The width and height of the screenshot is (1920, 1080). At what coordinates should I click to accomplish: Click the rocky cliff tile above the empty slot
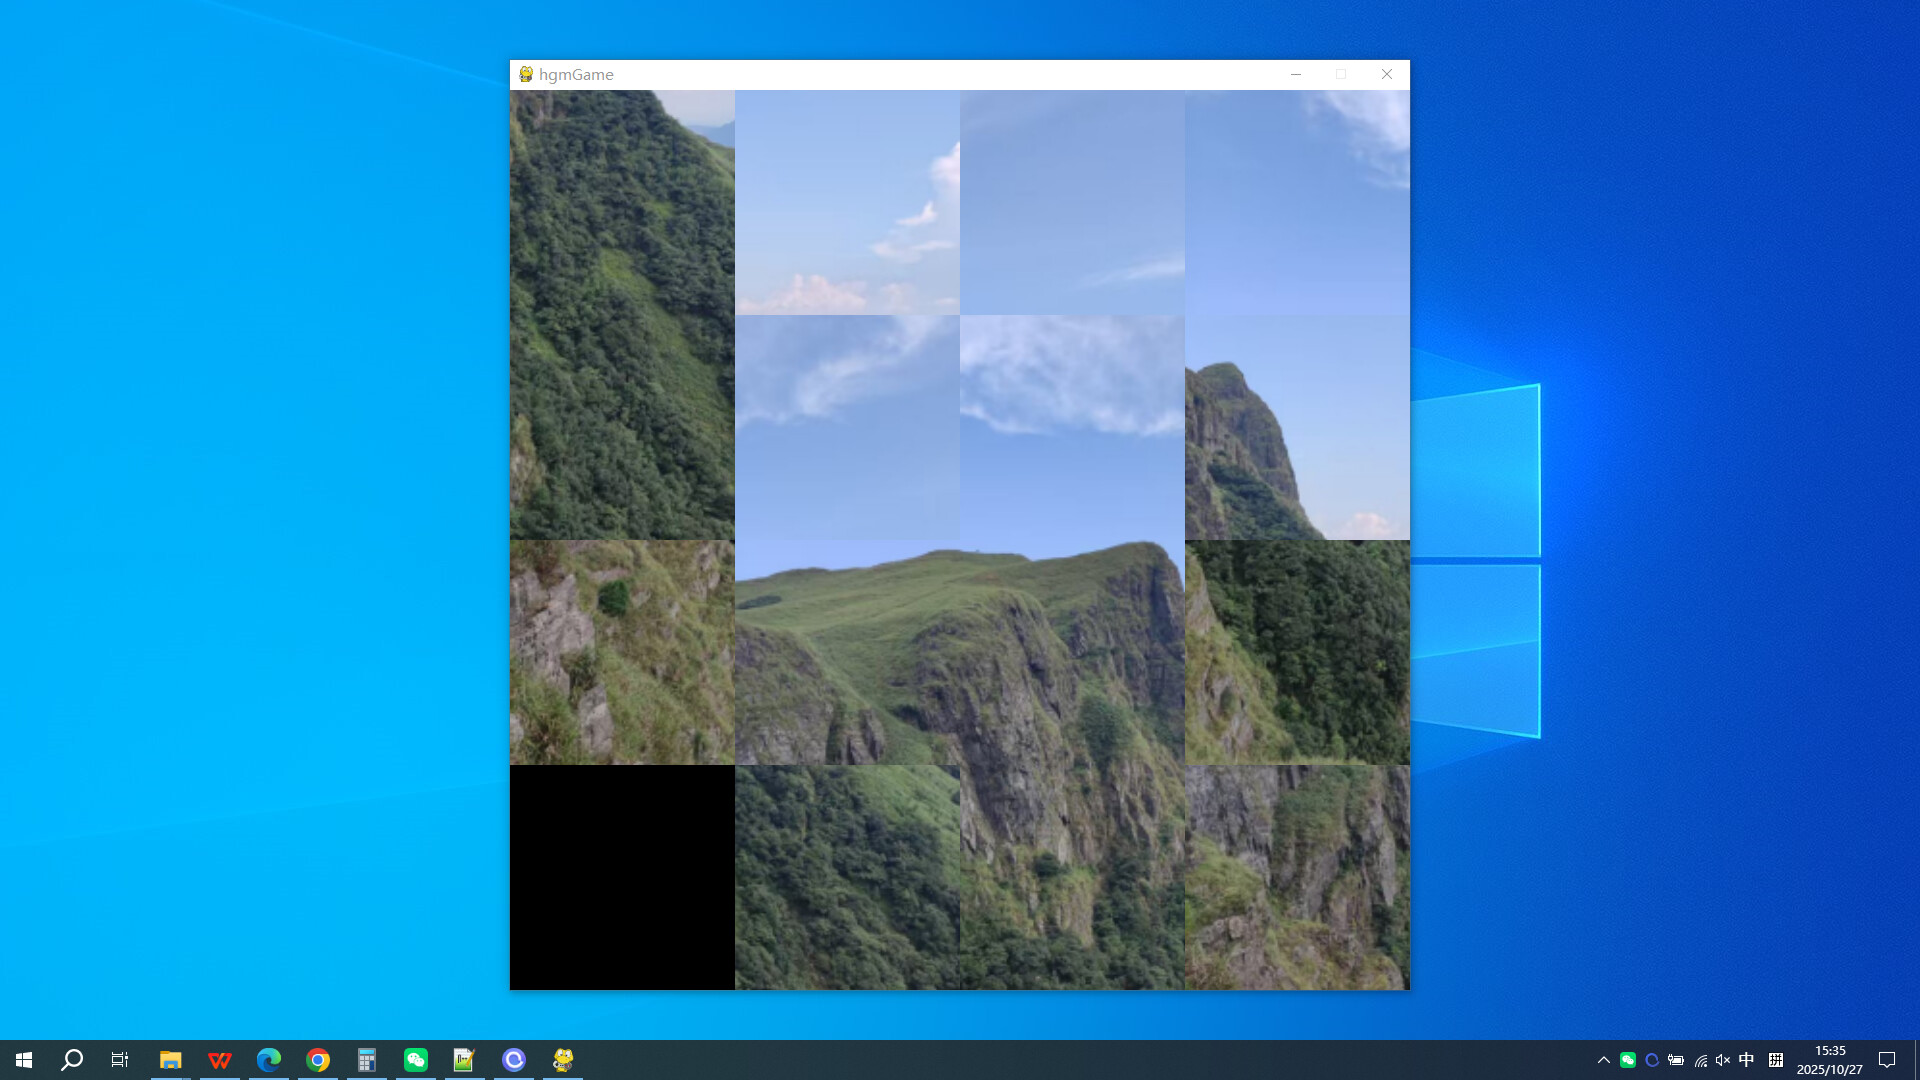pyautogui.click(x=622, y=651)
